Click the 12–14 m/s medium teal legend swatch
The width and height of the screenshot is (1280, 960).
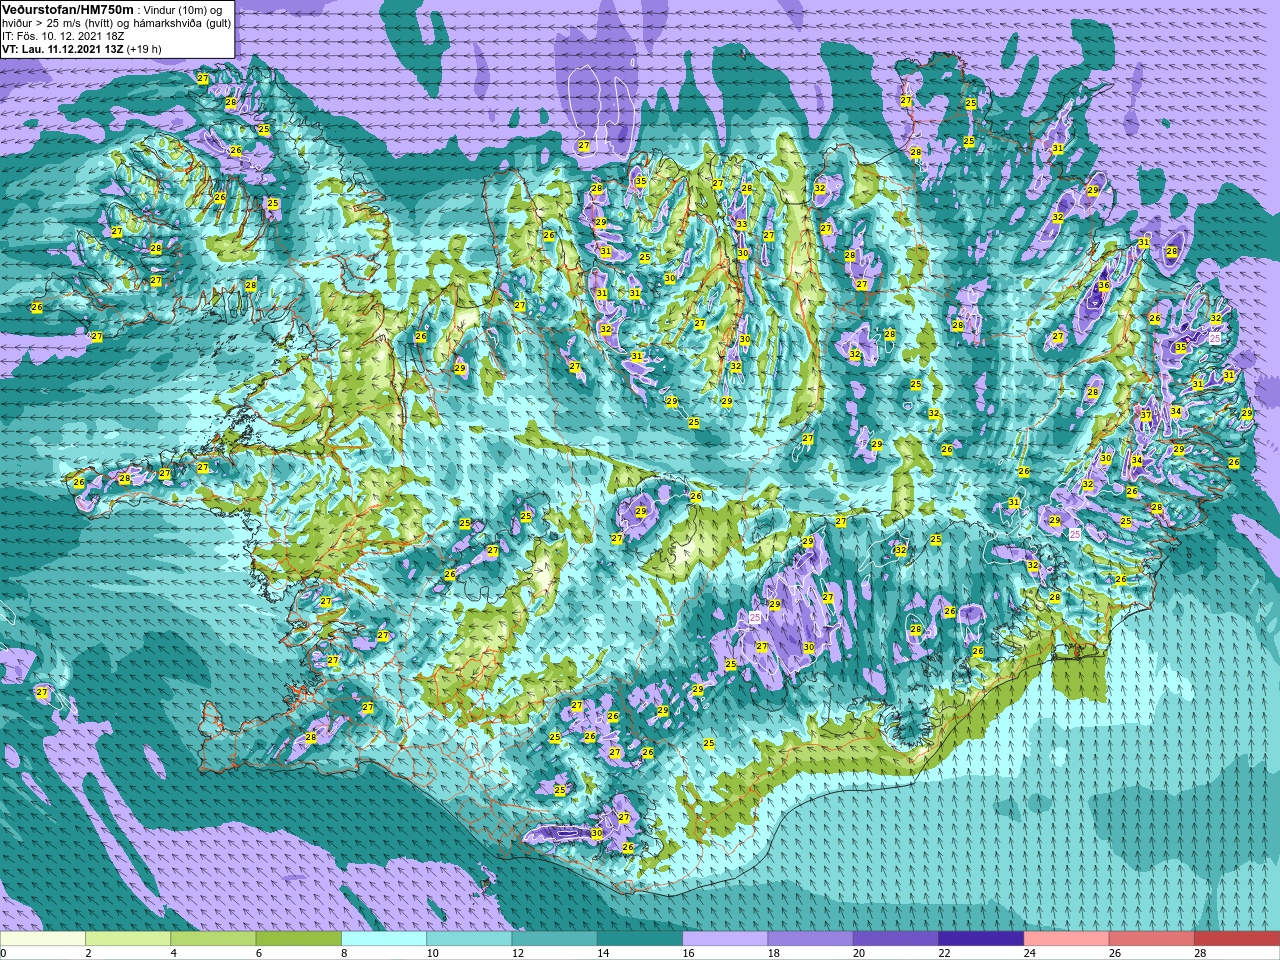(555, 939)
